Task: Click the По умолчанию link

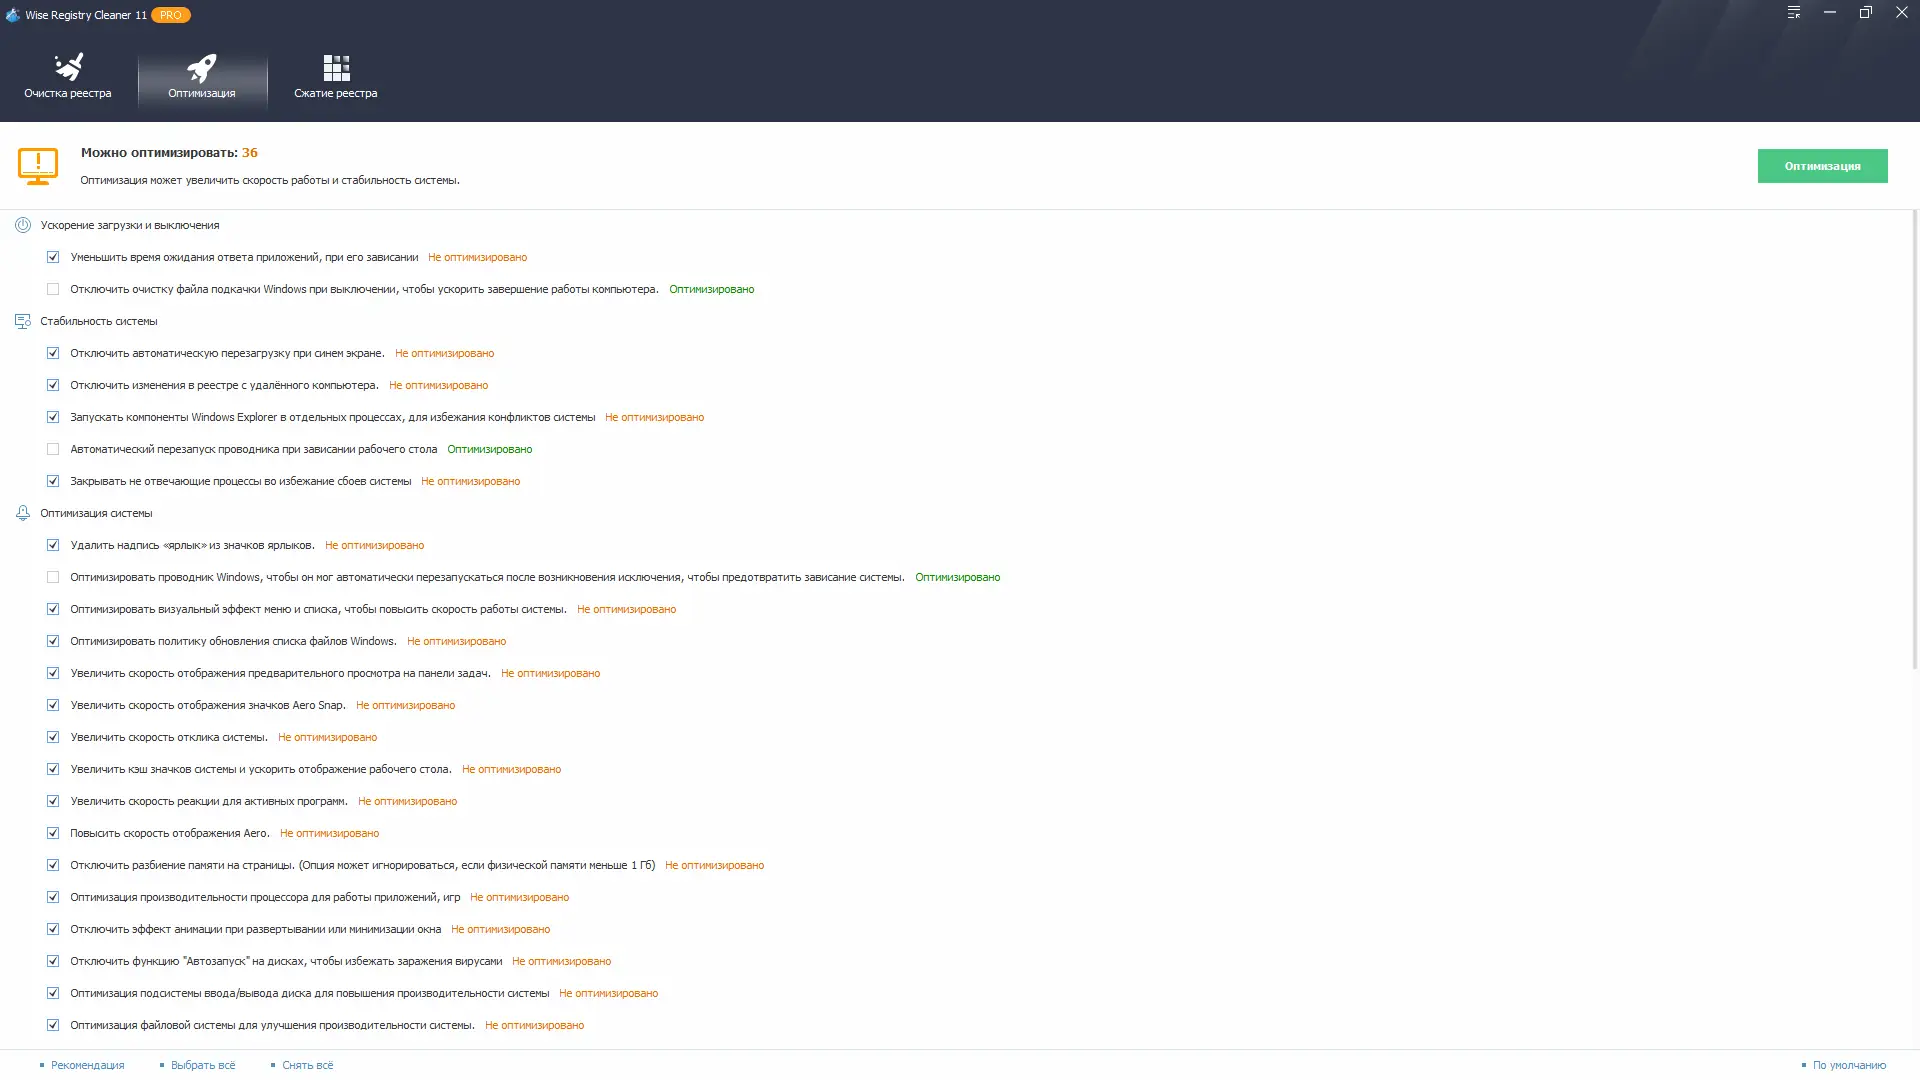Action: [x=1849, y=1065]
